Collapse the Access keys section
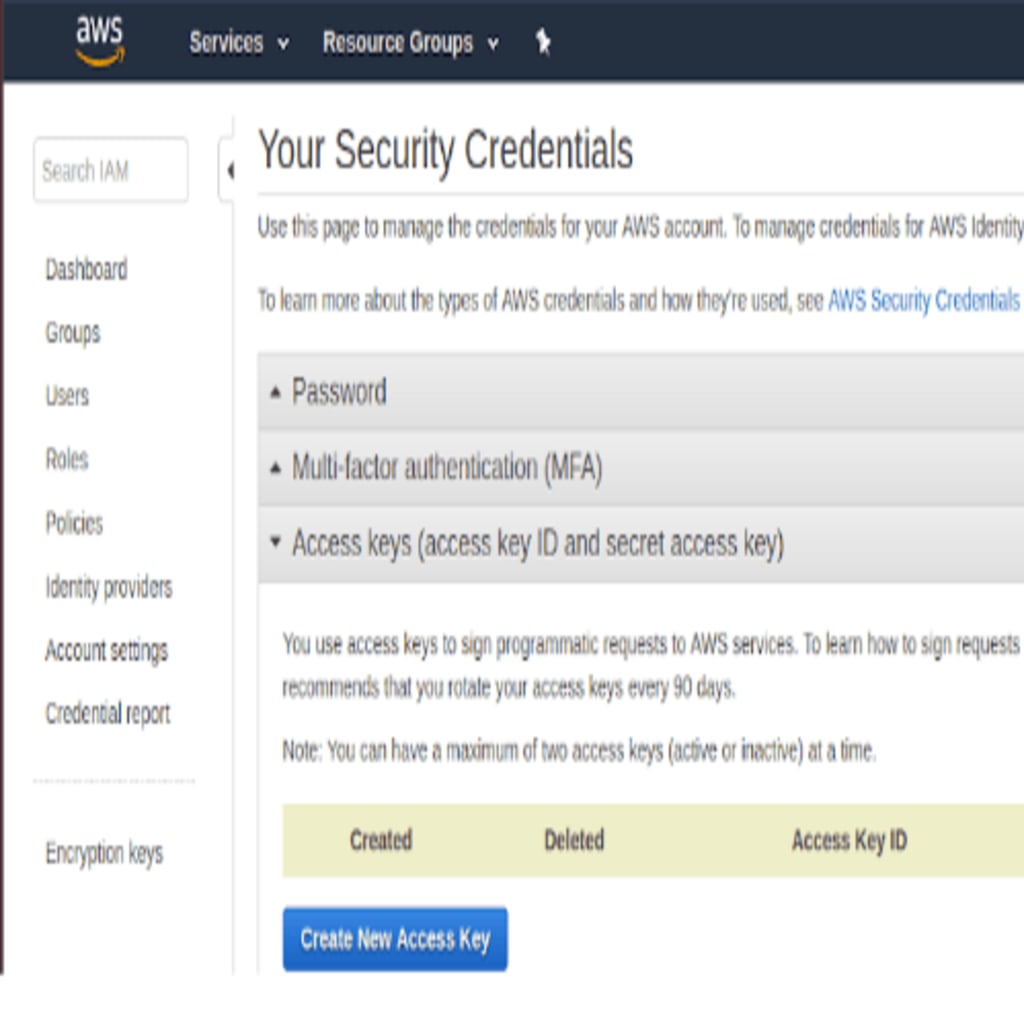Viewport: 1024px width, 1024px height. pos(641,544)
